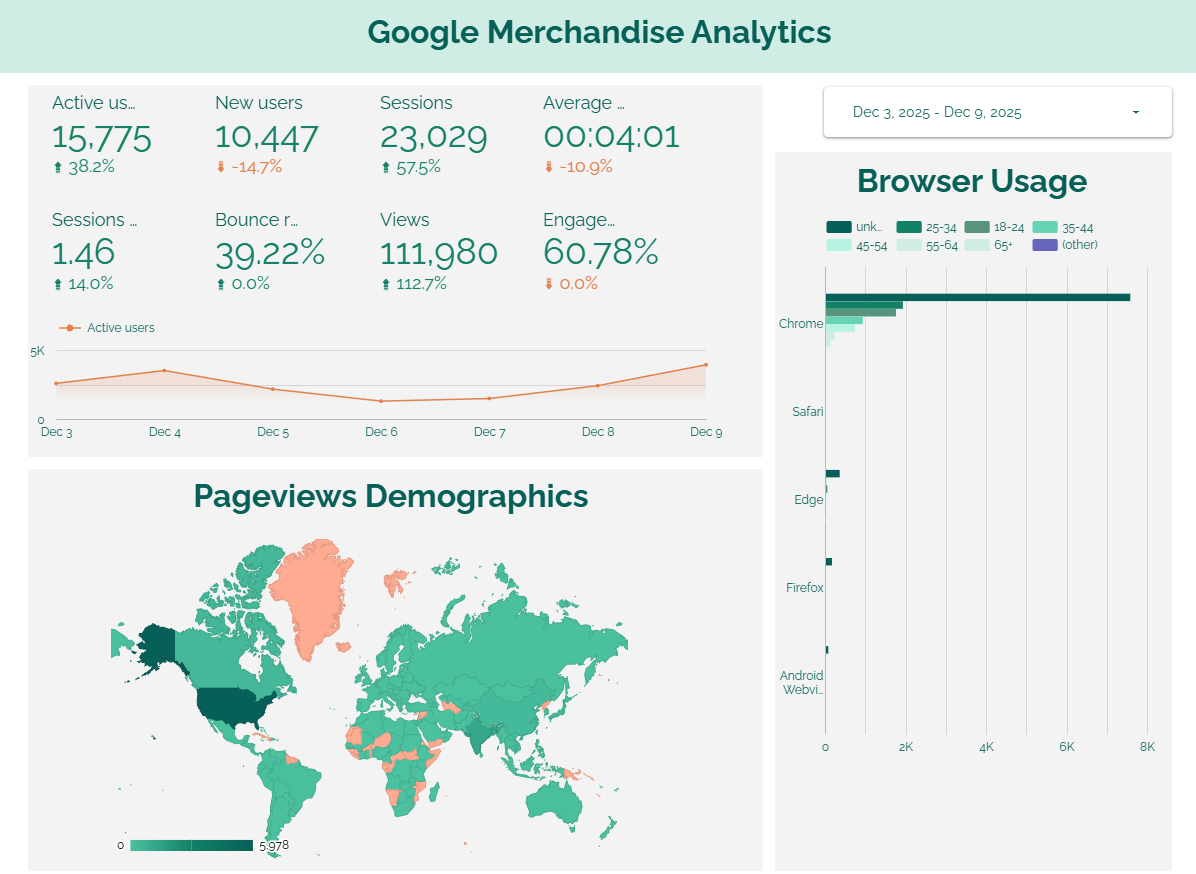Open the date range dropdown
Viewport: 1196px width, 874px height.
(x=997, y=112)
